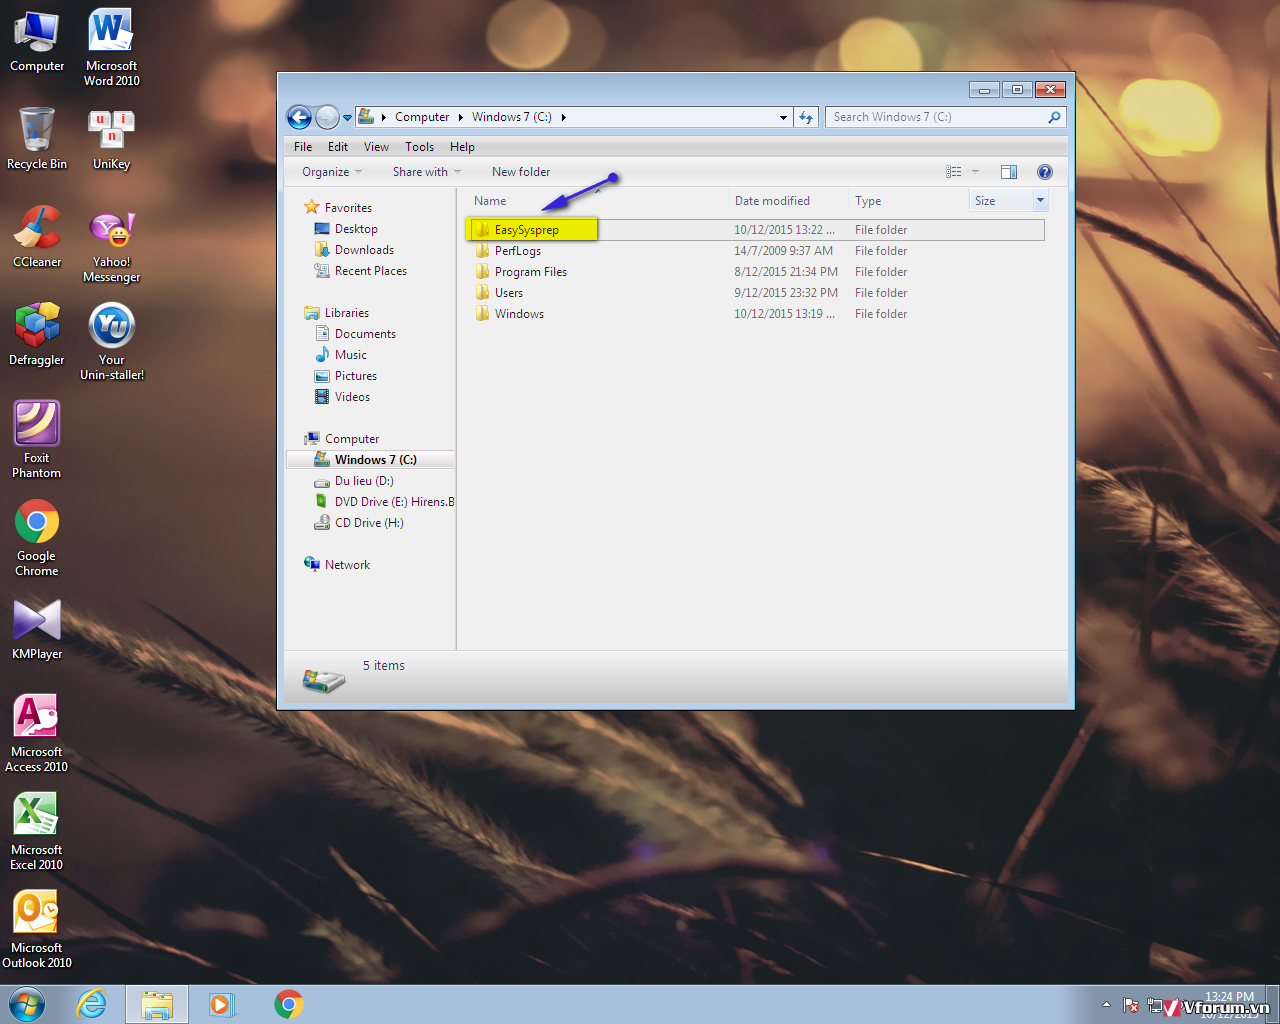The width and height of the screenshot is (1280, 1024).
Task: Show hidden tray icons arrow
Action: [x=1106, y=1004]
